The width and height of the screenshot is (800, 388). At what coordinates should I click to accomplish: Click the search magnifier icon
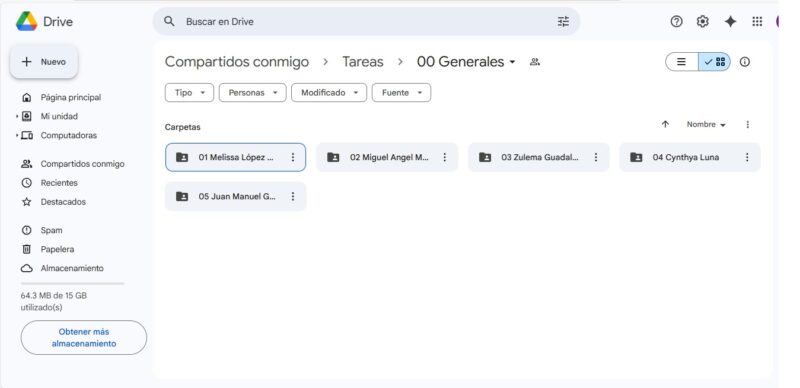click(169, 21)
